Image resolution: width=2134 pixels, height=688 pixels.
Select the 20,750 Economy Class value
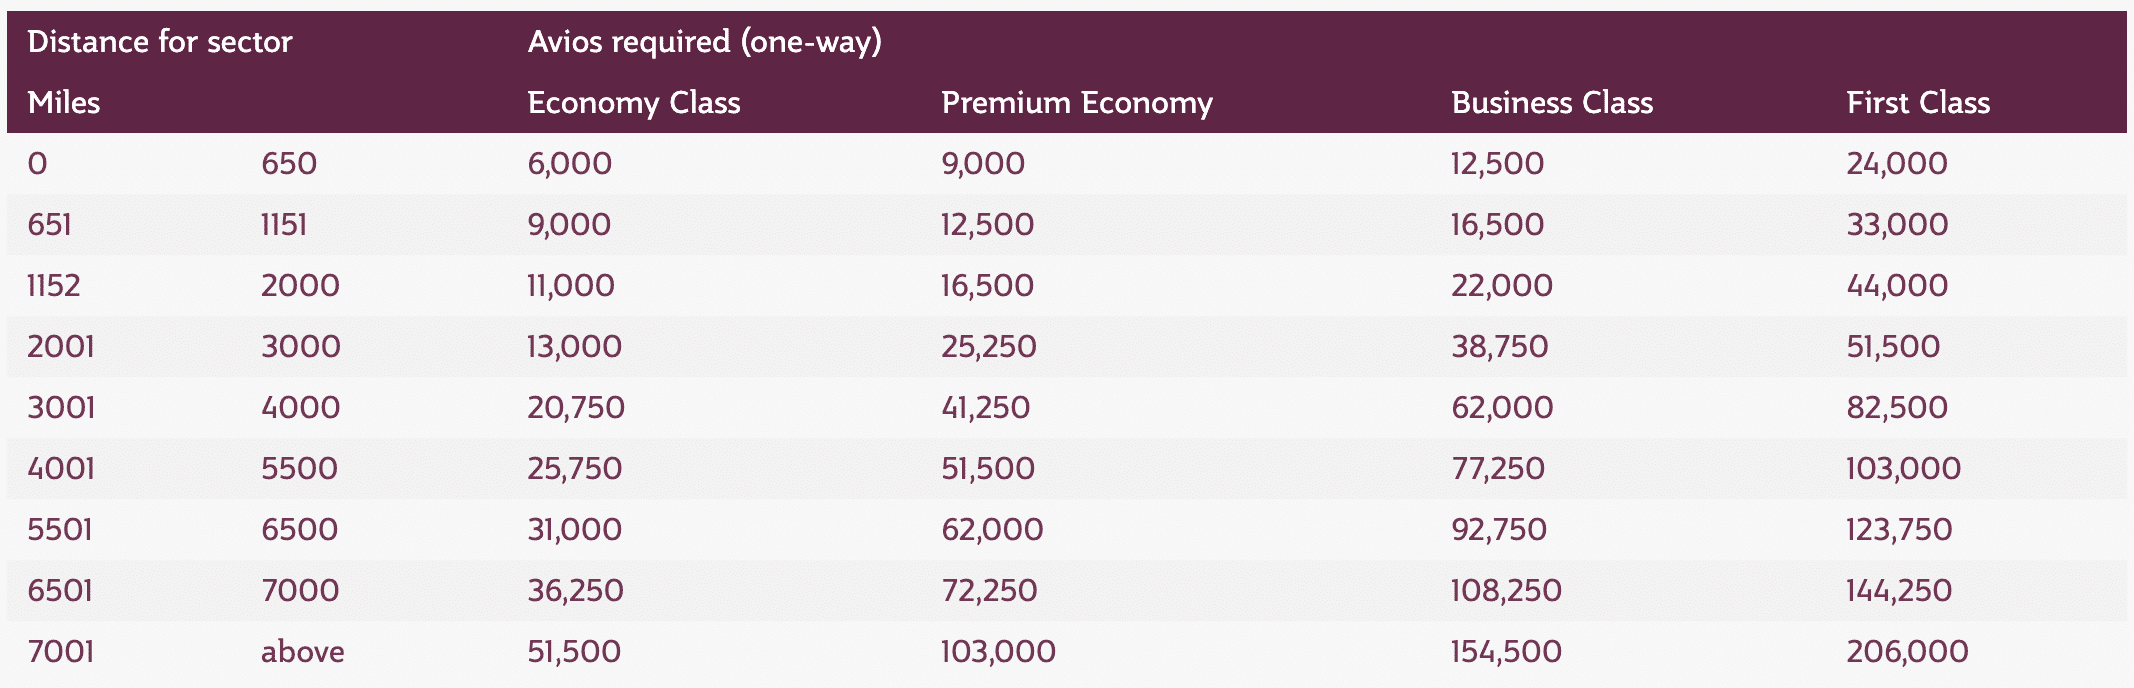pos(575,408)
